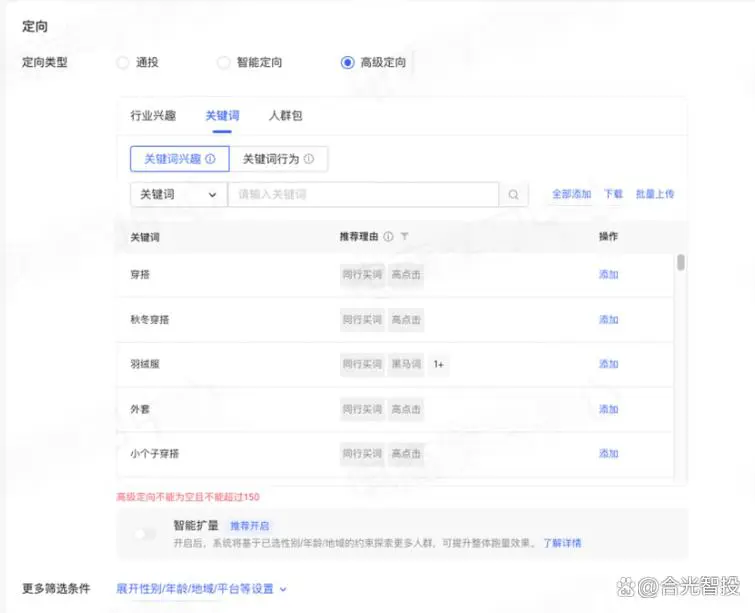Click the keyword search magnifier icon

tap(514, 195)
